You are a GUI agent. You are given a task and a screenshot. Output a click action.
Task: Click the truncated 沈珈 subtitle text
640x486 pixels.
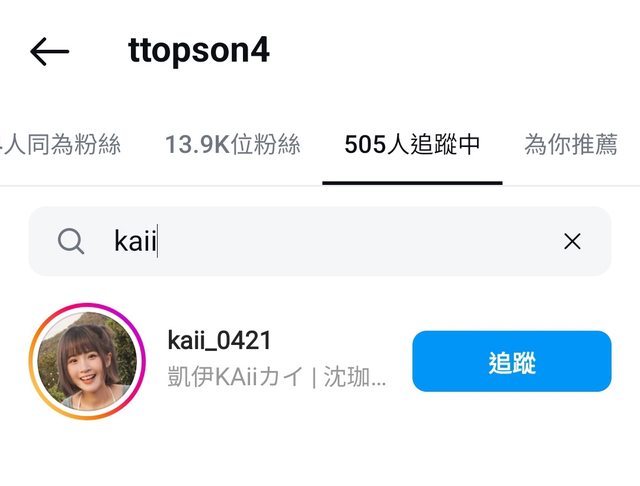point(355,376)
